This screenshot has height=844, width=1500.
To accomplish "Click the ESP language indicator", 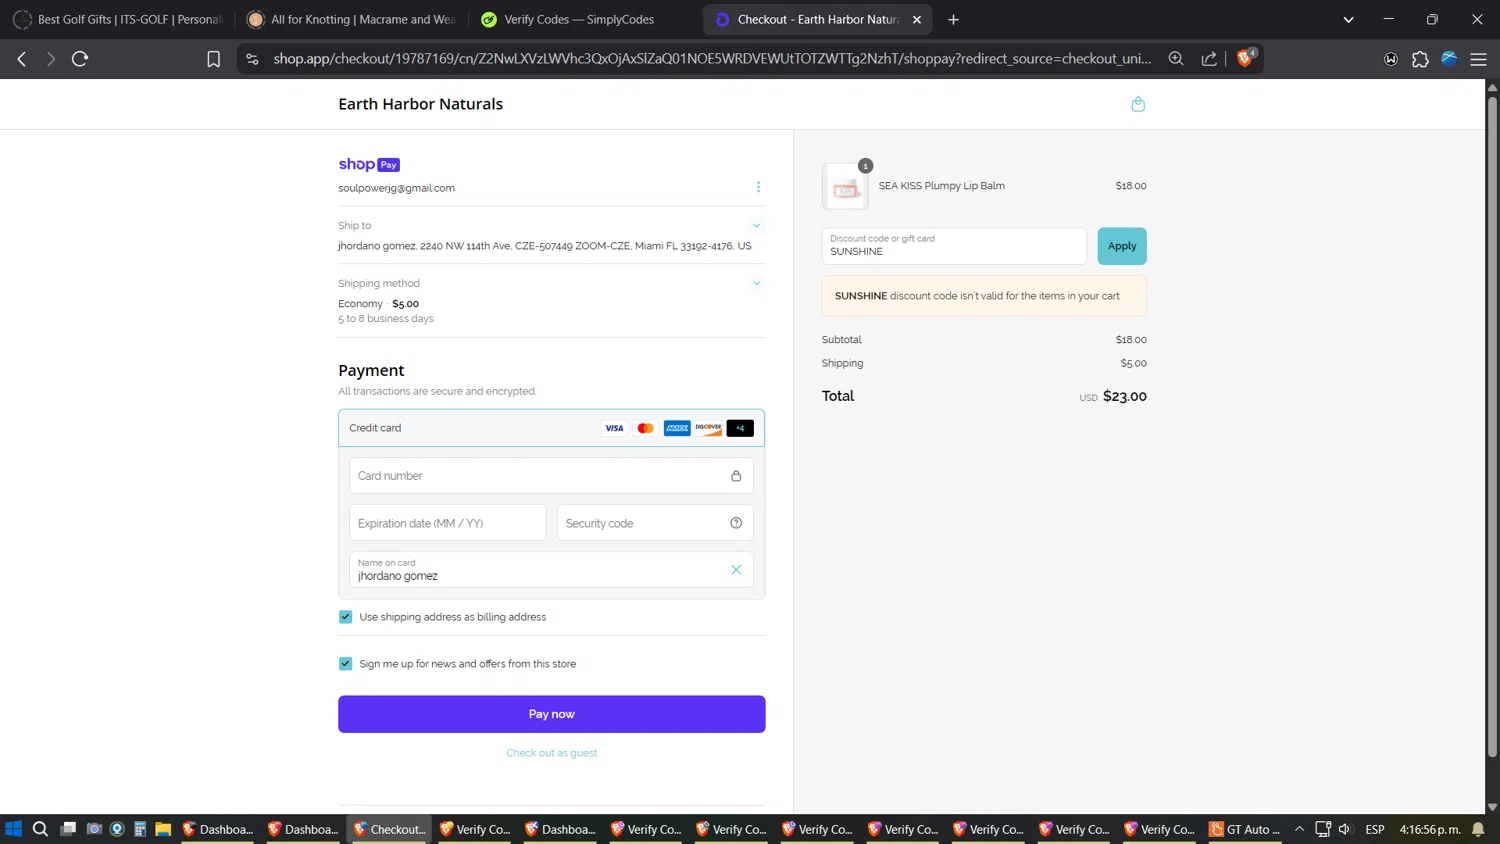I will point(1375,829).
